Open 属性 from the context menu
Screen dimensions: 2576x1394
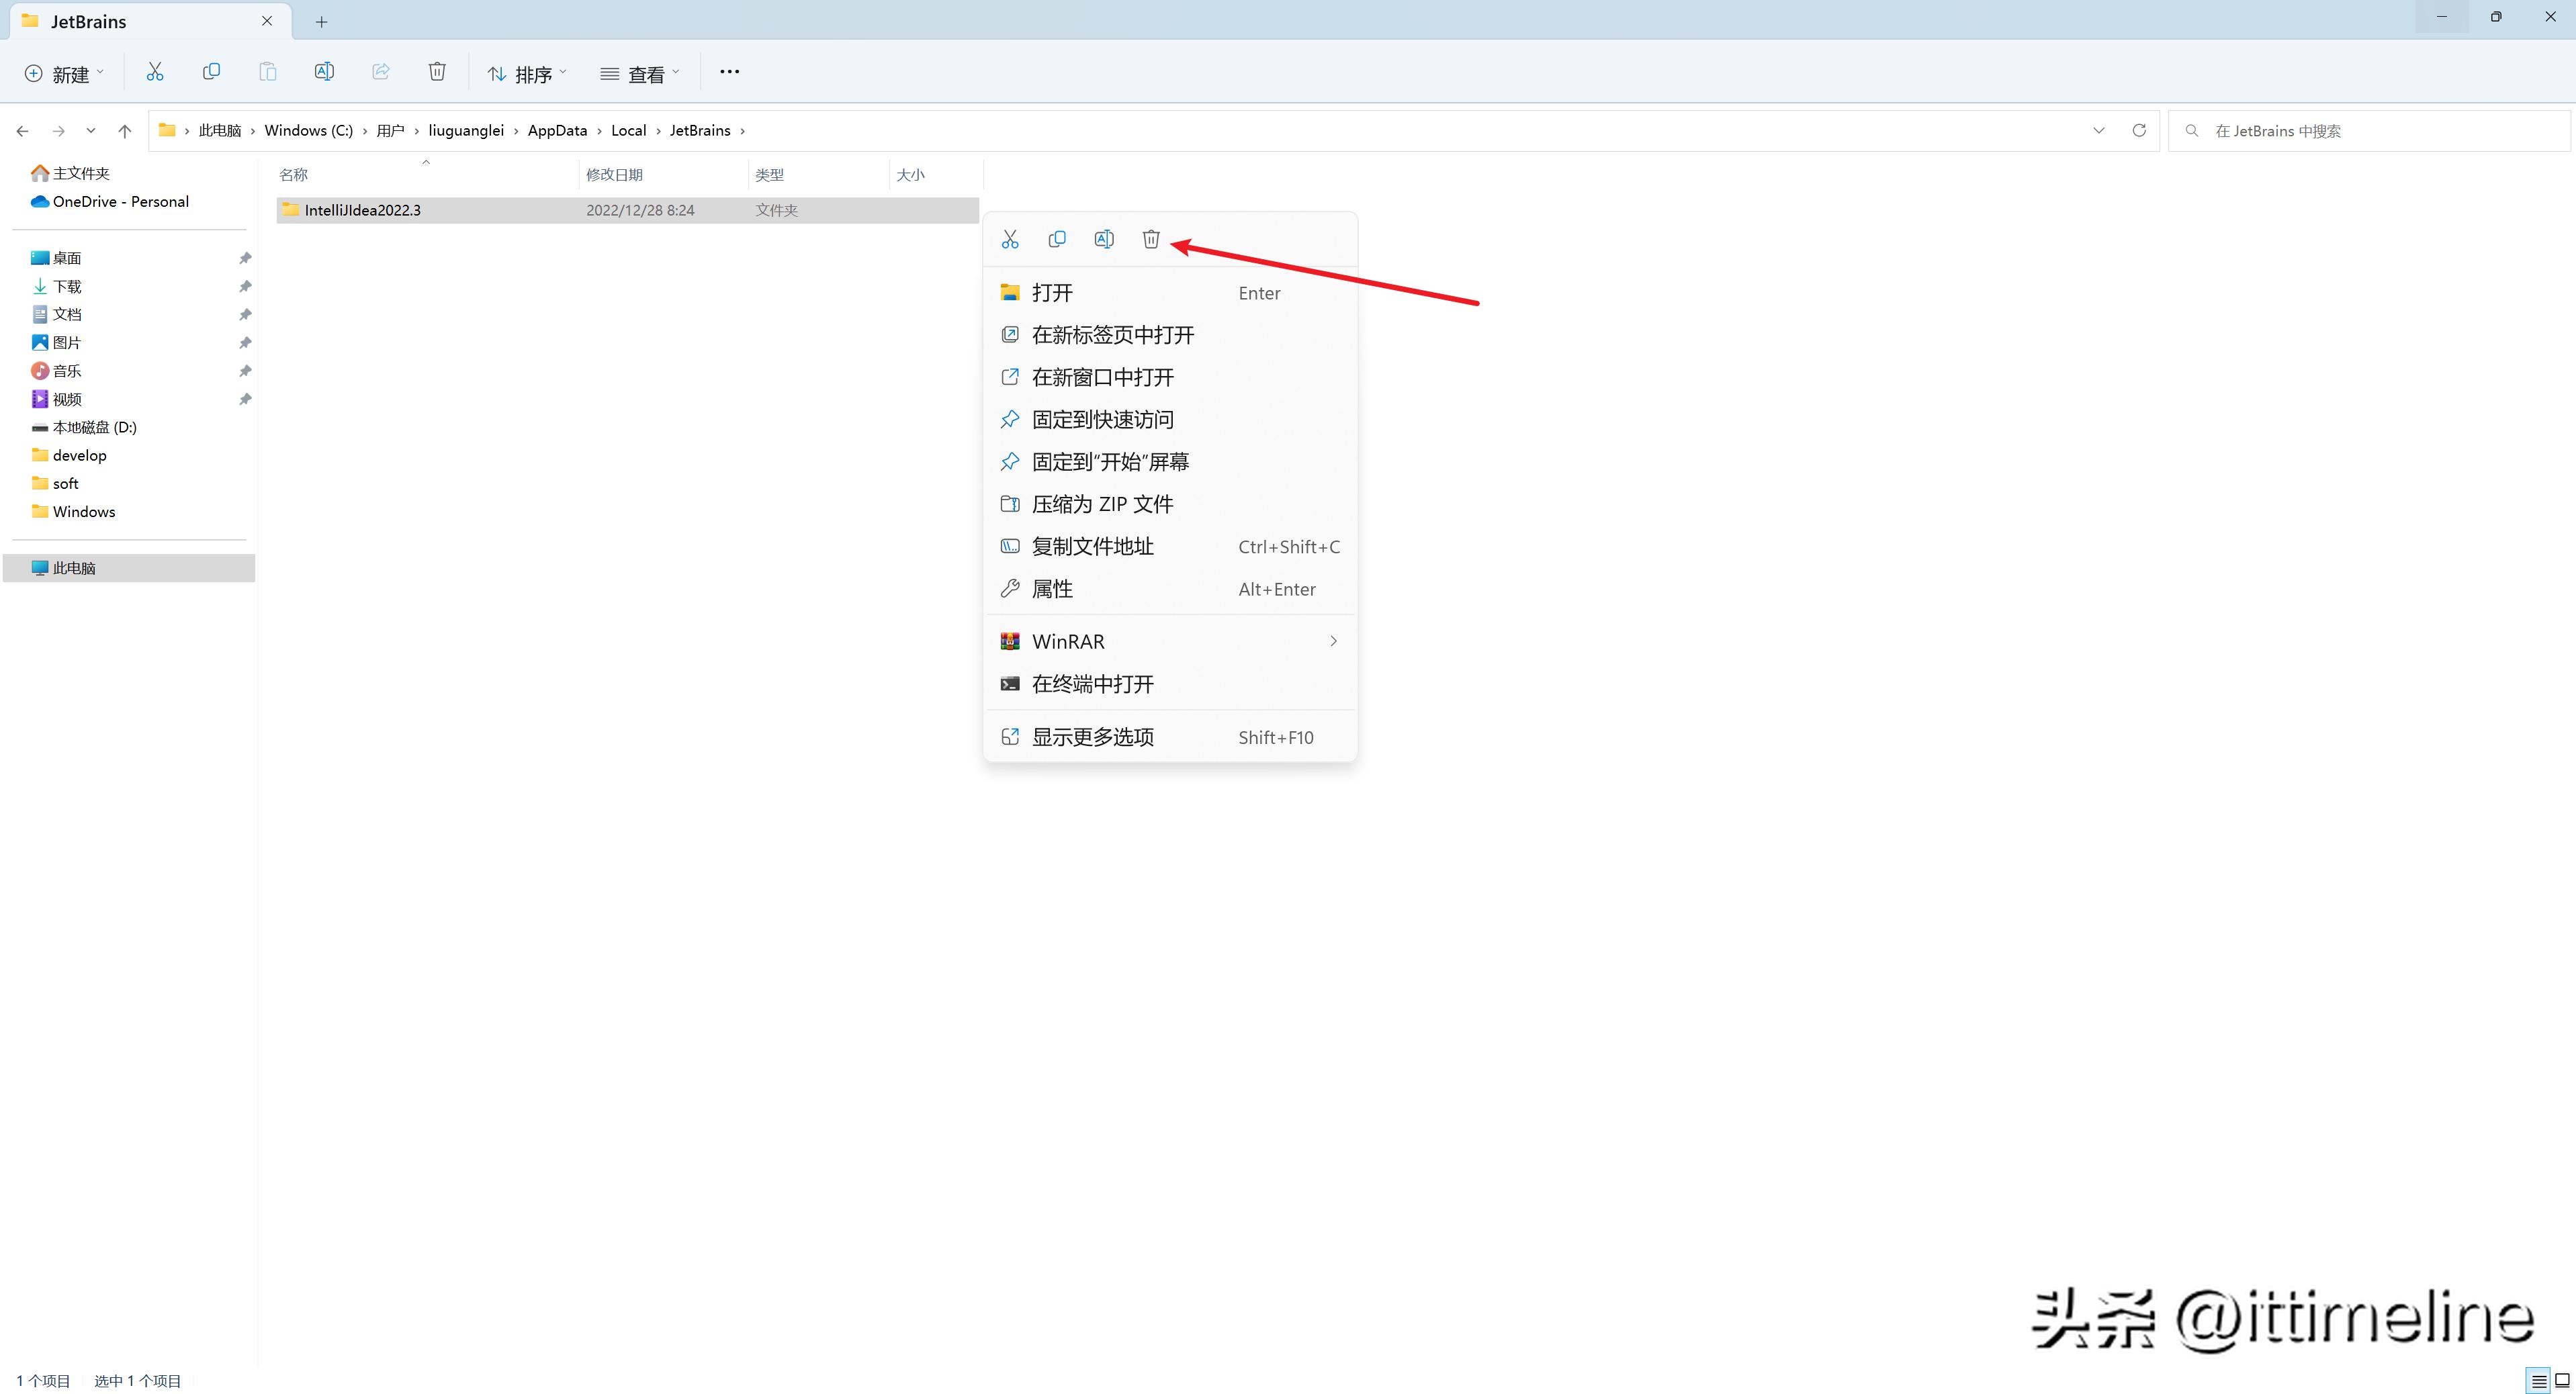tap(1170, 589)
